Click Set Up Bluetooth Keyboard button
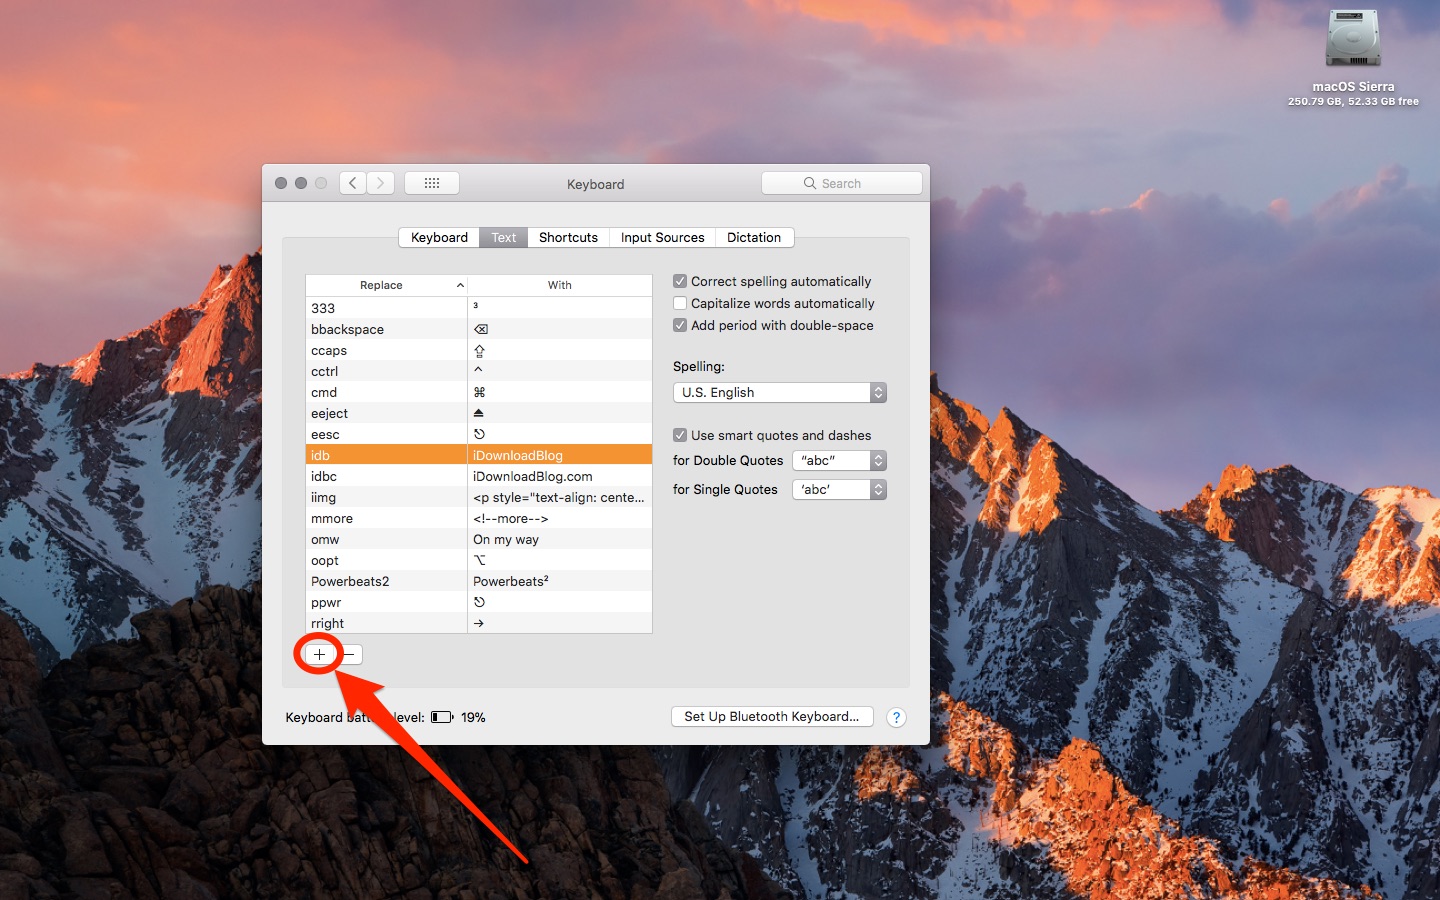Image resolution: width=1440 pixels, height=900 pixels. click(x=771, y=716)
